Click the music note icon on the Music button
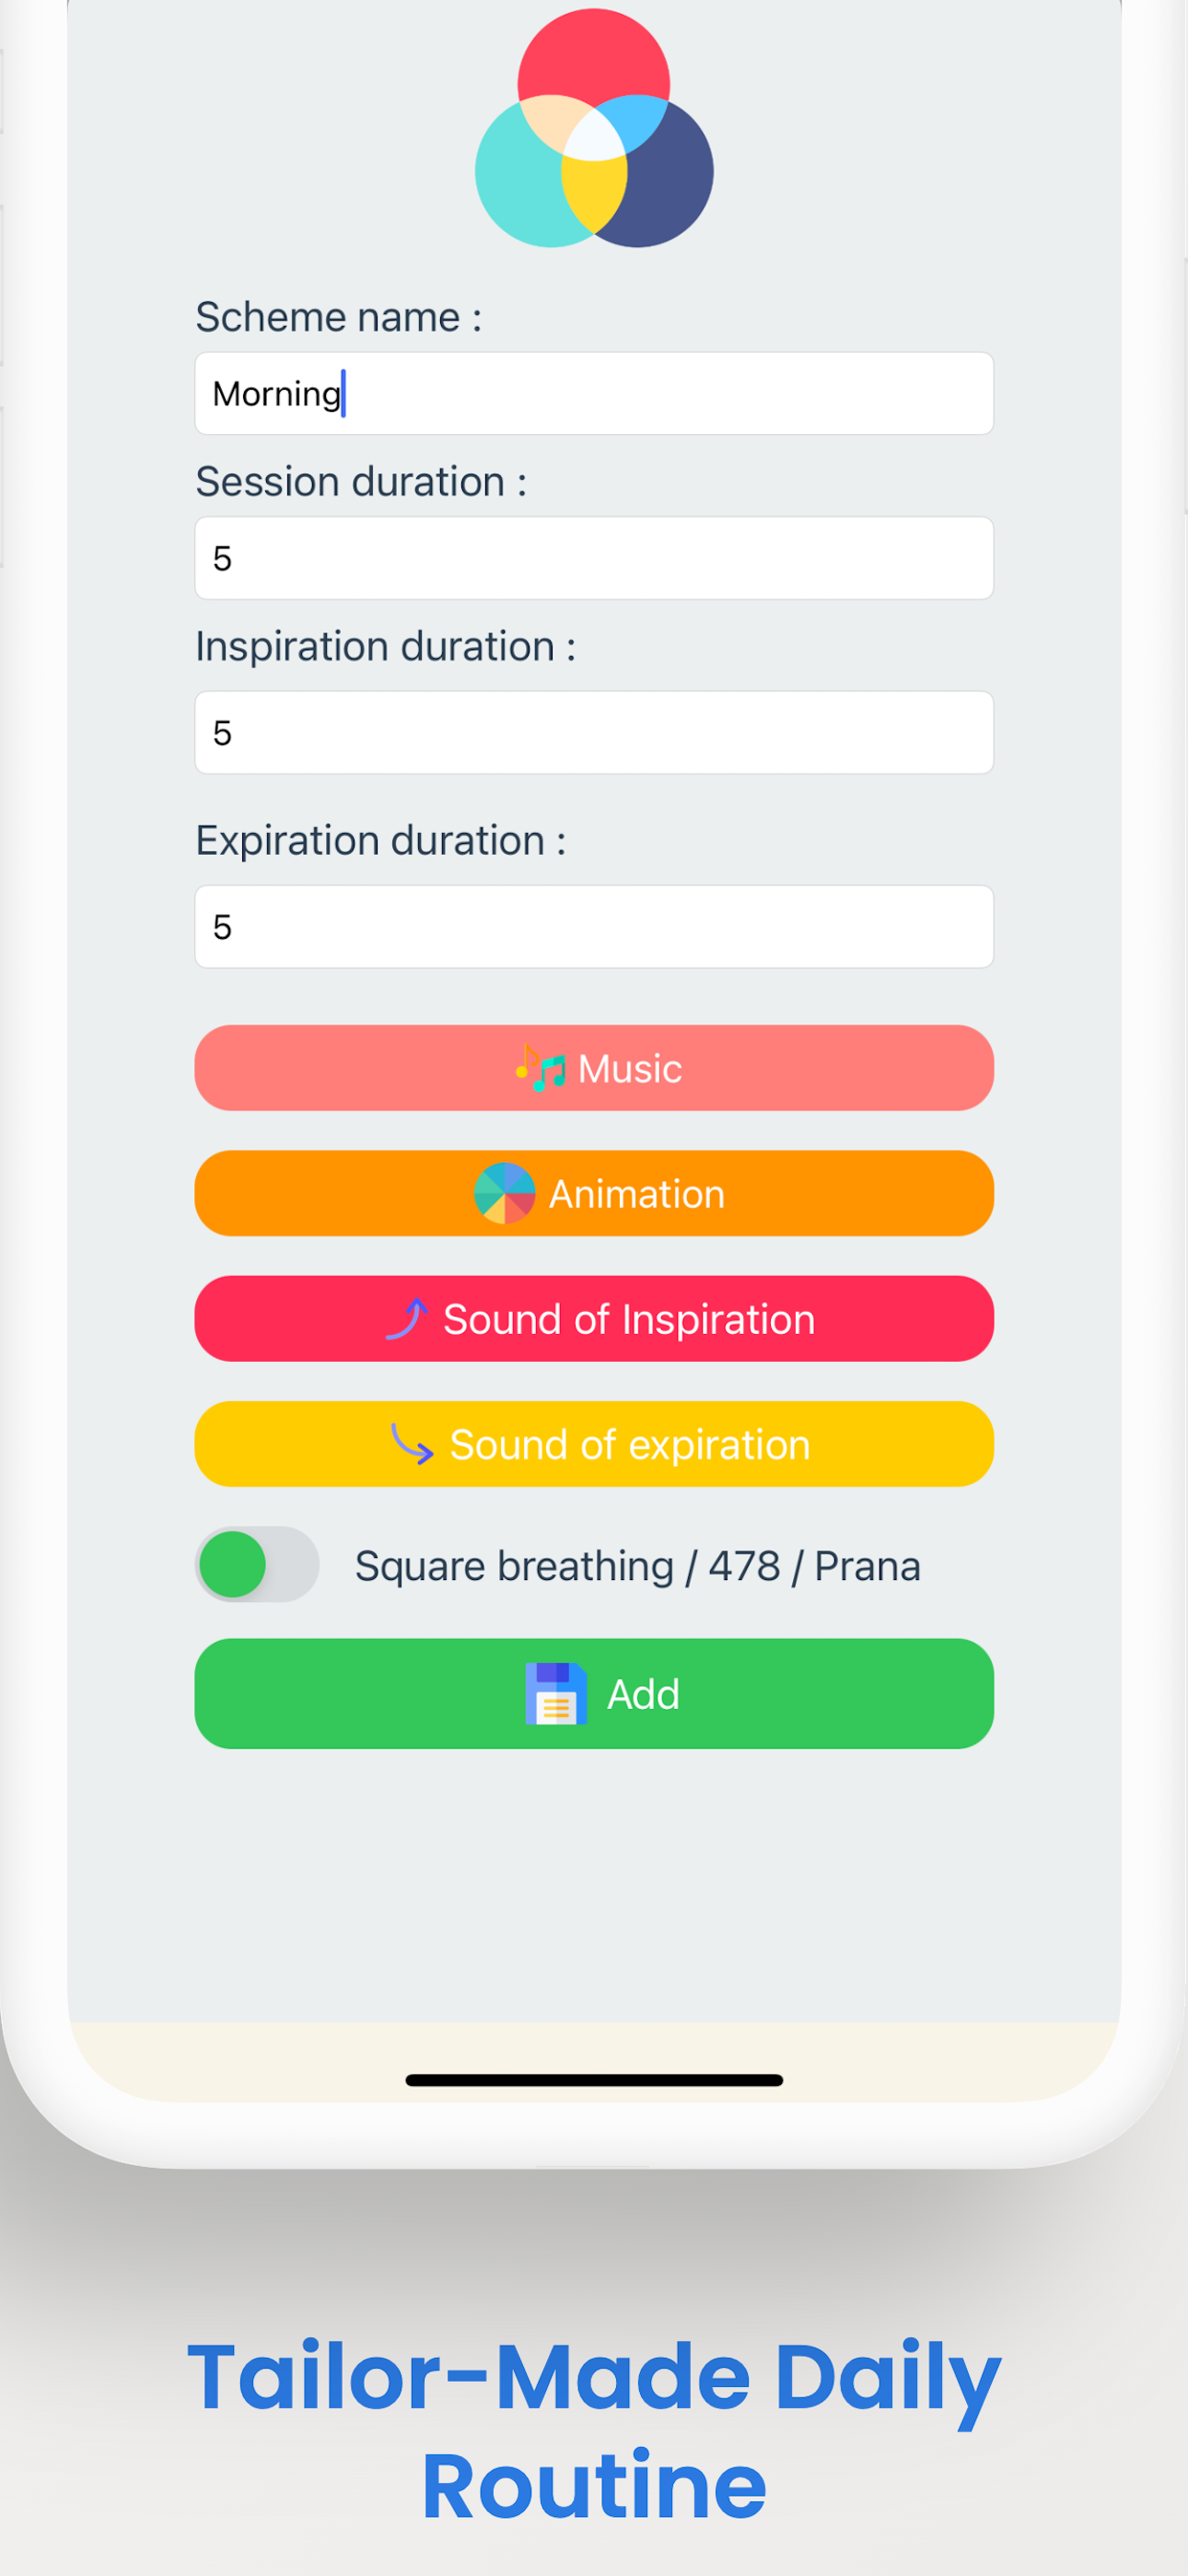This screenshot has width=1188, height=2576. 540,1068
